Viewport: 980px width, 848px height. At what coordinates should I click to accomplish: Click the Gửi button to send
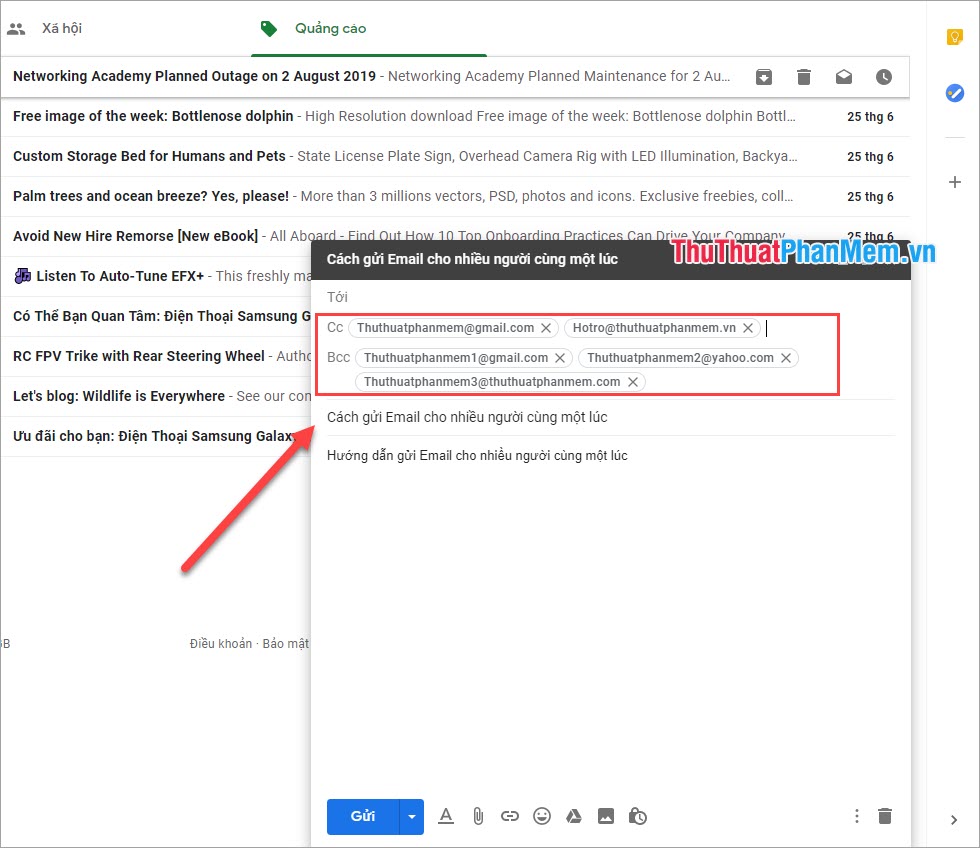click(362, 816)
